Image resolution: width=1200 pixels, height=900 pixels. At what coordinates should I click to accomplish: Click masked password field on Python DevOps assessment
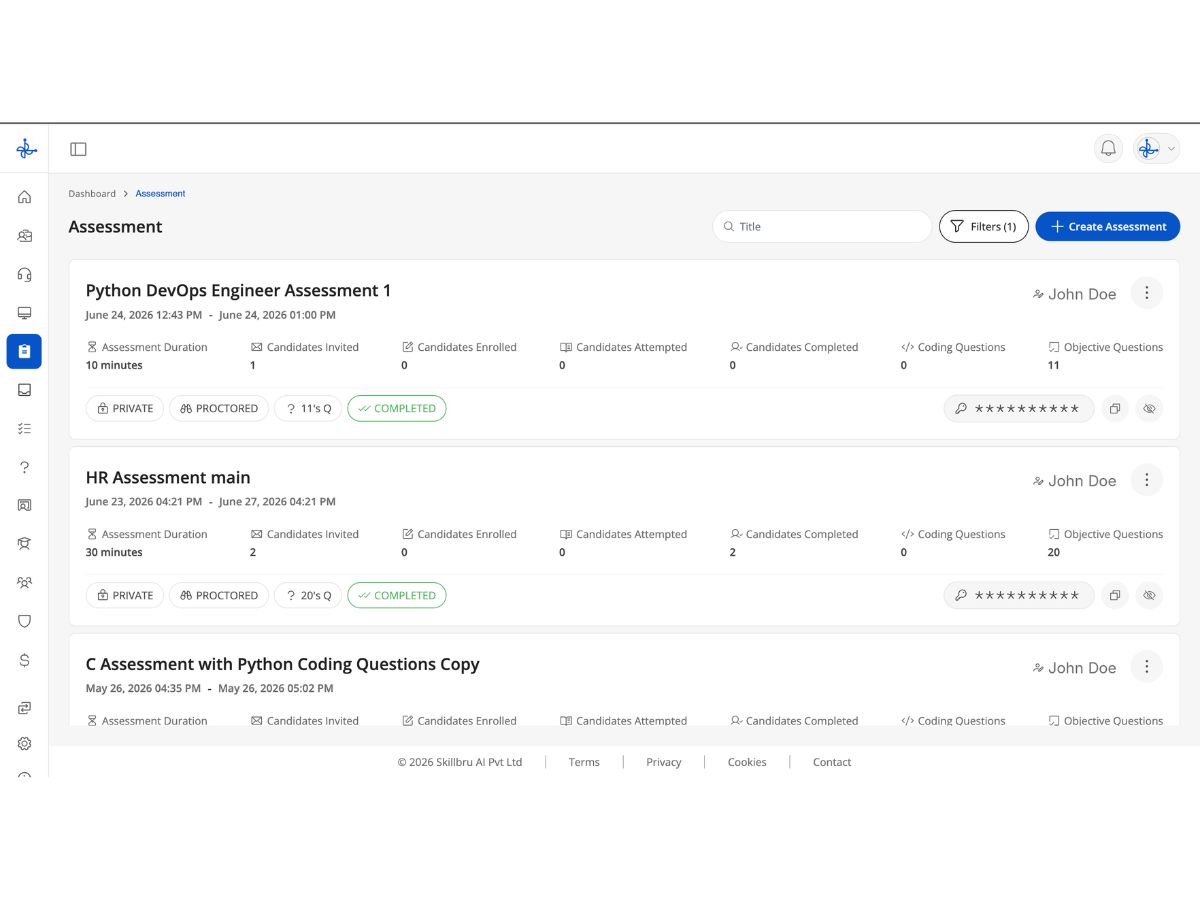1019,408
